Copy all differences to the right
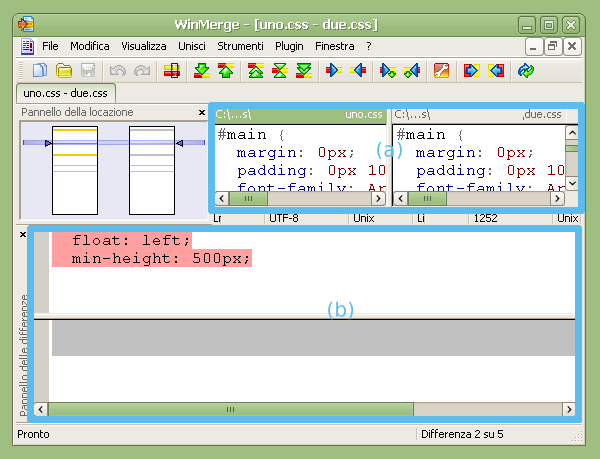The width and height of the screenshot is (600, 459). (x=471, y=70)
